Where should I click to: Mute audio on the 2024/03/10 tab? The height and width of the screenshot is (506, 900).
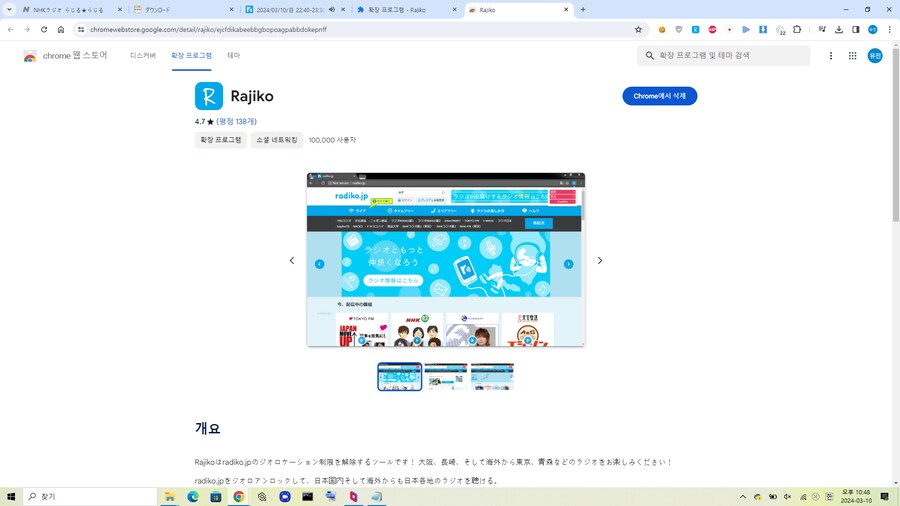coord(332,10)
